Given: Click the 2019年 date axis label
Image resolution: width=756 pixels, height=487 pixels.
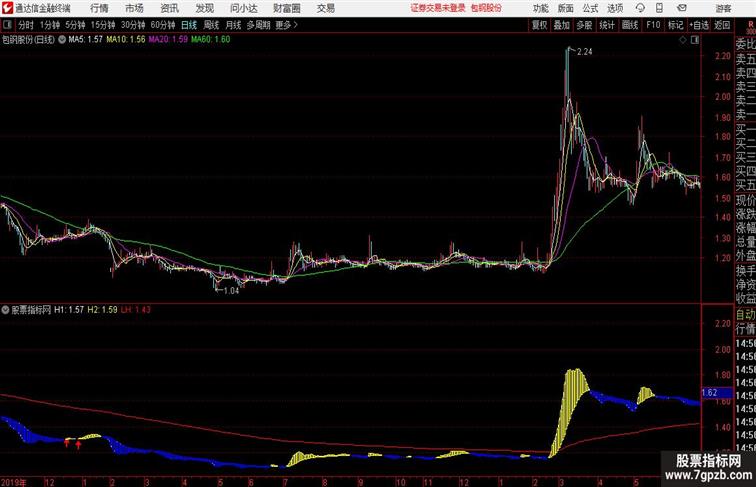Looking at the screenshot, I should 14,482.
